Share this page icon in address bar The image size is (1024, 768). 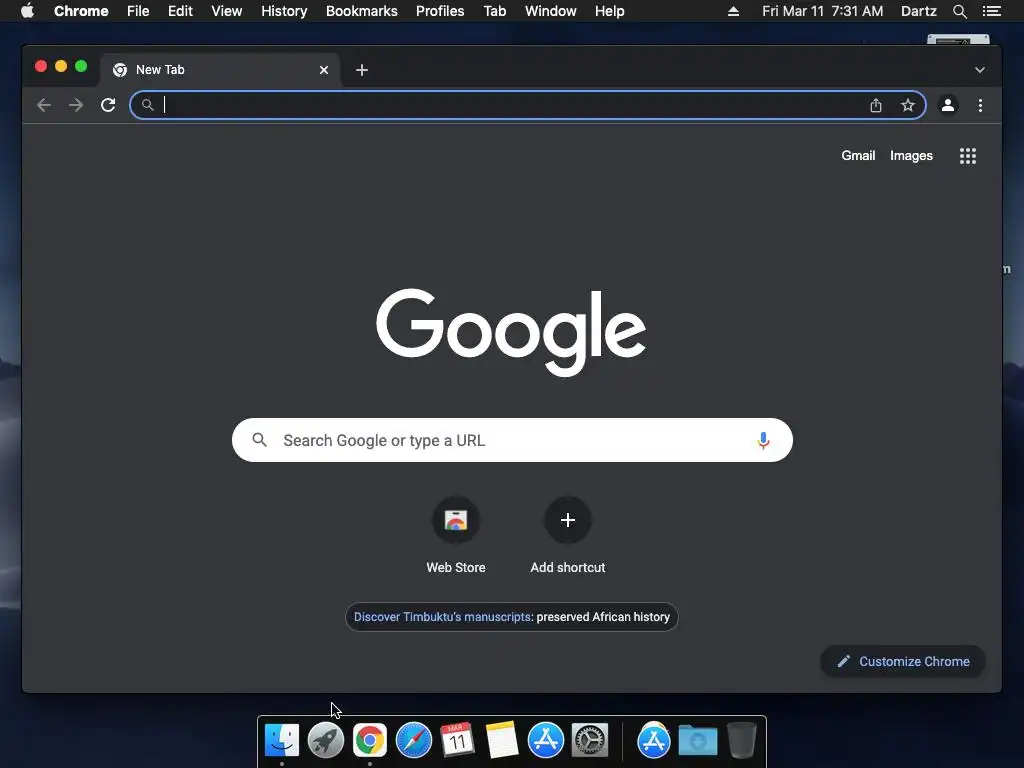point(876,105)
